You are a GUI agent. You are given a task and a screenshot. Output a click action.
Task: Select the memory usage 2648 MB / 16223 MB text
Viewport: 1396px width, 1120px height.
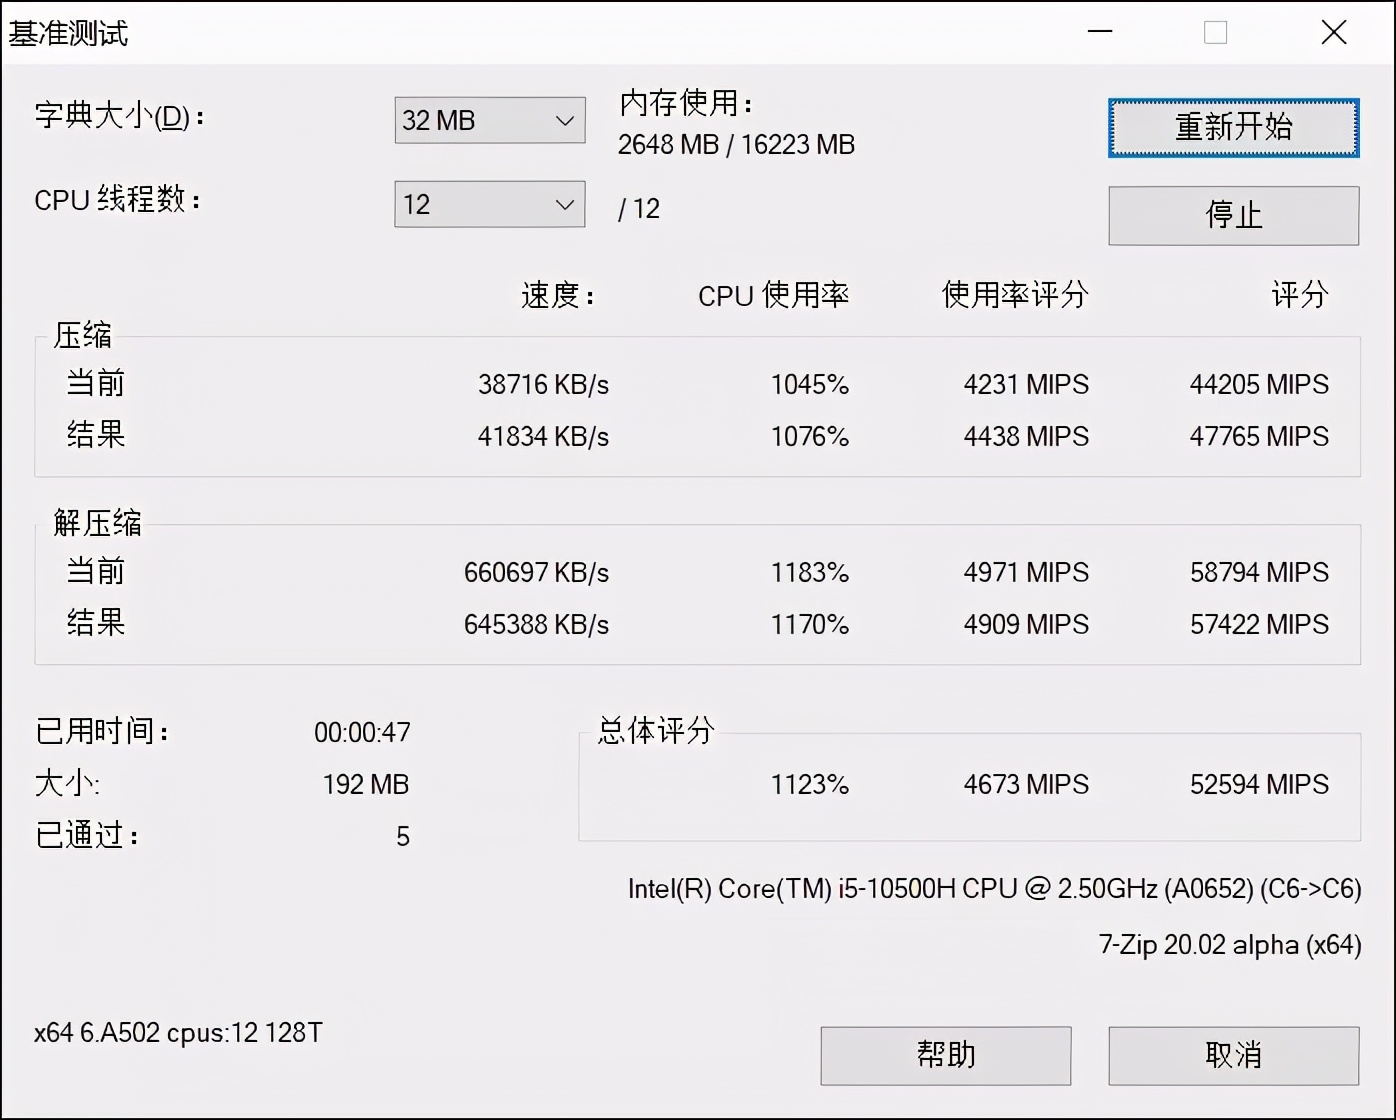[x=737, y=144]
